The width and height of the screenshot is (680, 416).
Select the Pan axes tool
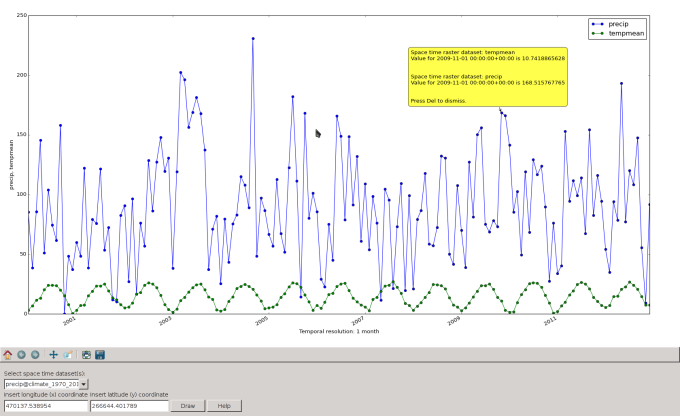[53, 354]
